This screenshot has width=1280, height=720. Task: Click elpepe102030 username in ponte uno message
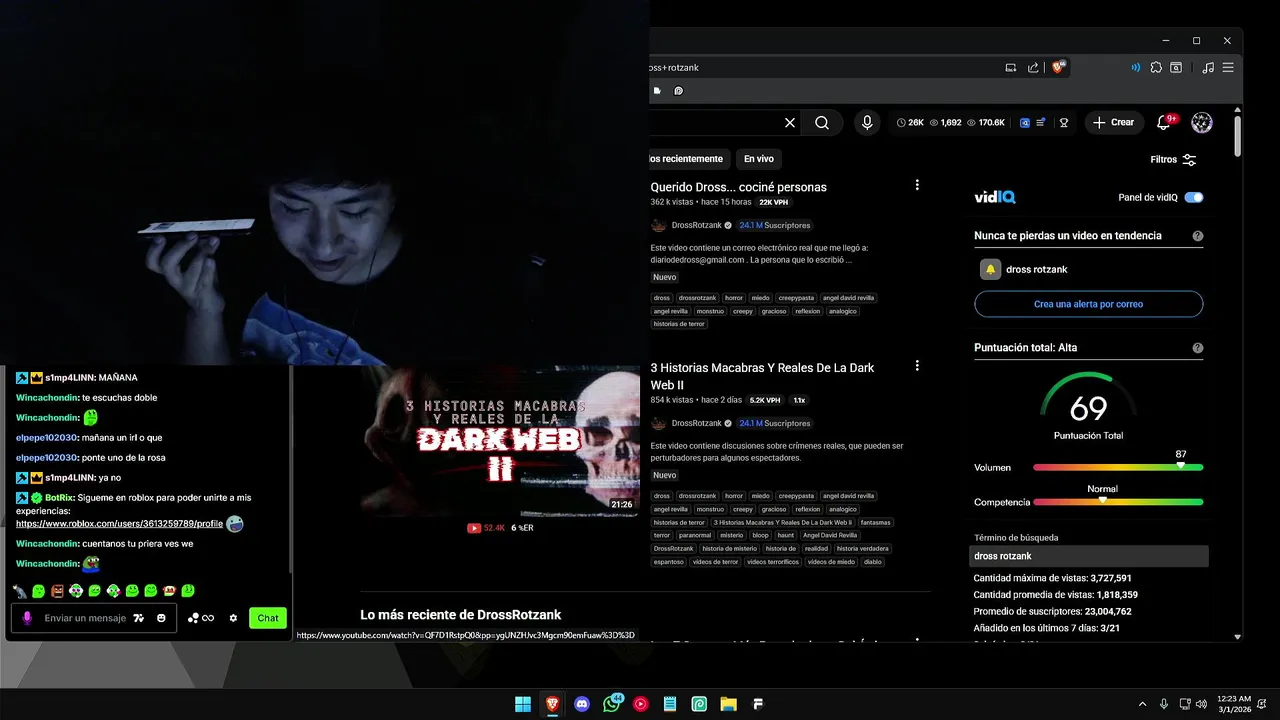tap(47, 458)
